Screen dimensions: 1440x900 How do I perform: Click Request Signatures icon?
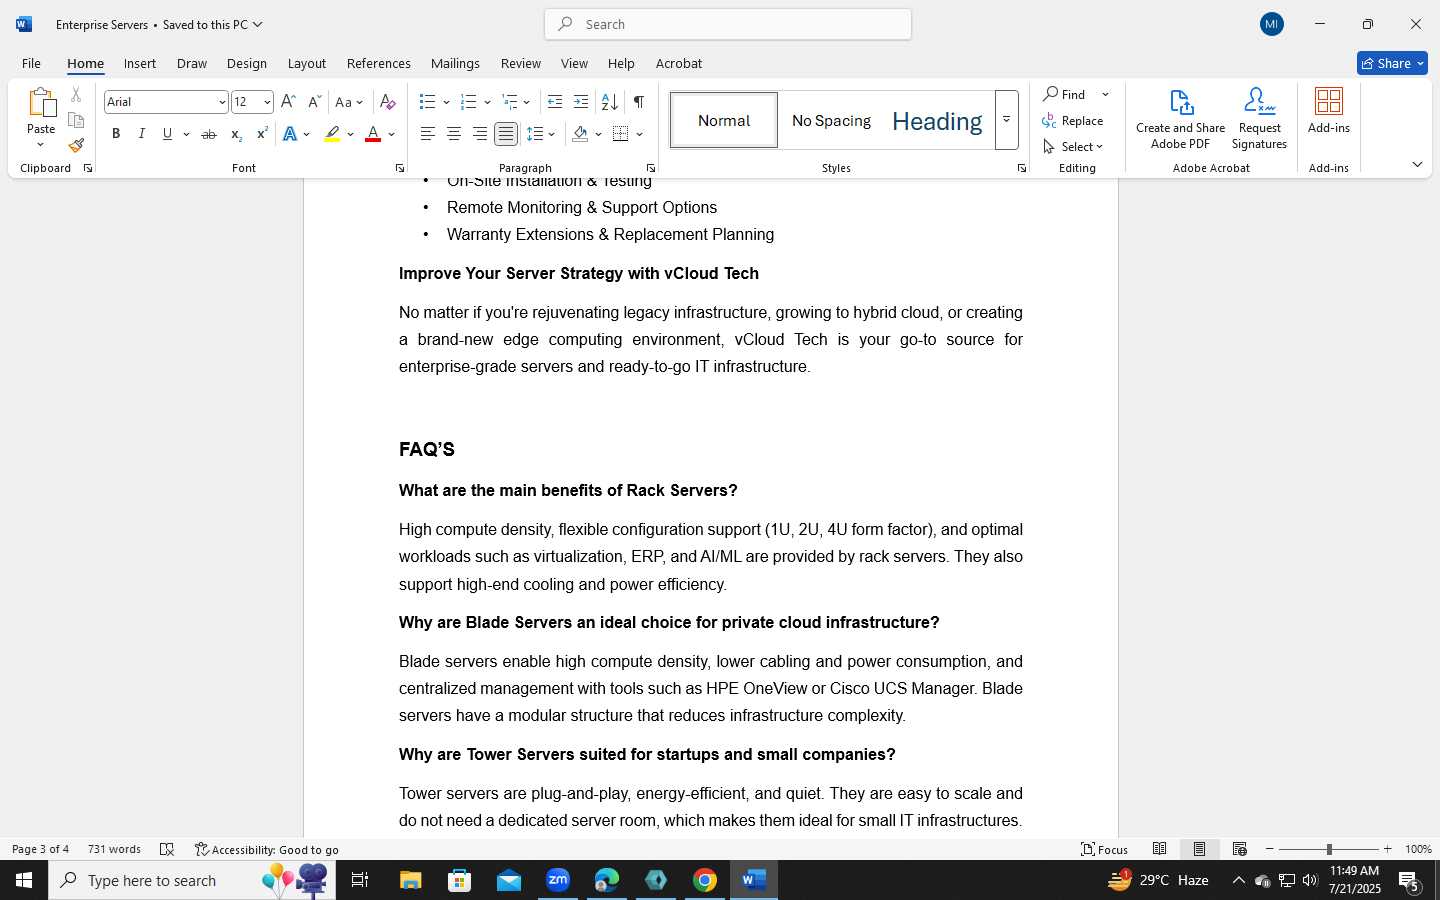[1259, 119]
